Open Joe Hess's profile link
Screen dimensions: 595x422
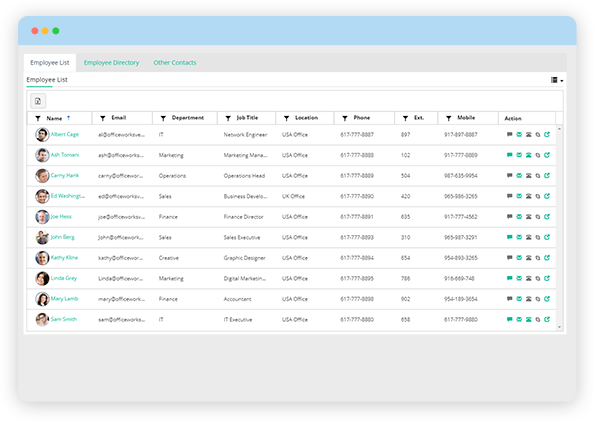(61, 216)
